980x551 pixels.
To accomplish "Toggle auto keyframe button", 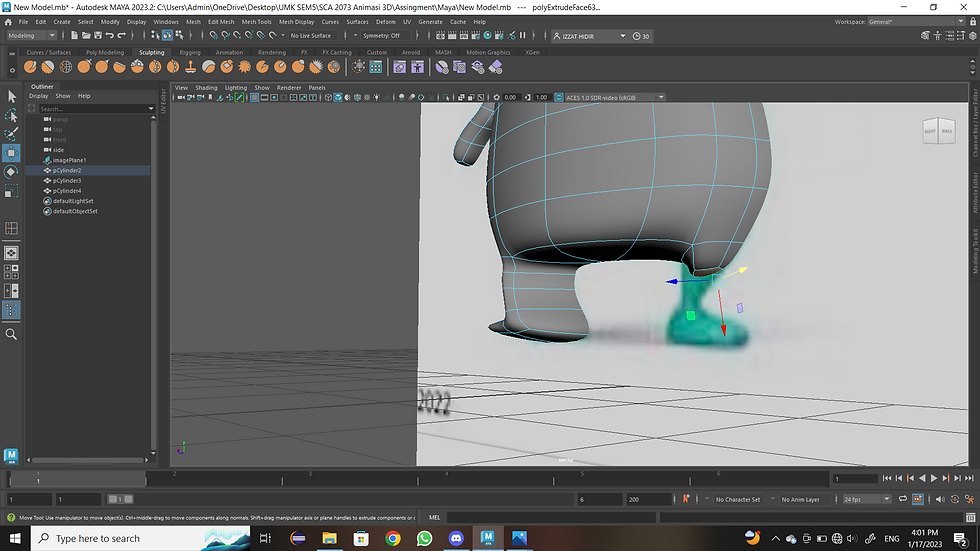I will [954, 499].
